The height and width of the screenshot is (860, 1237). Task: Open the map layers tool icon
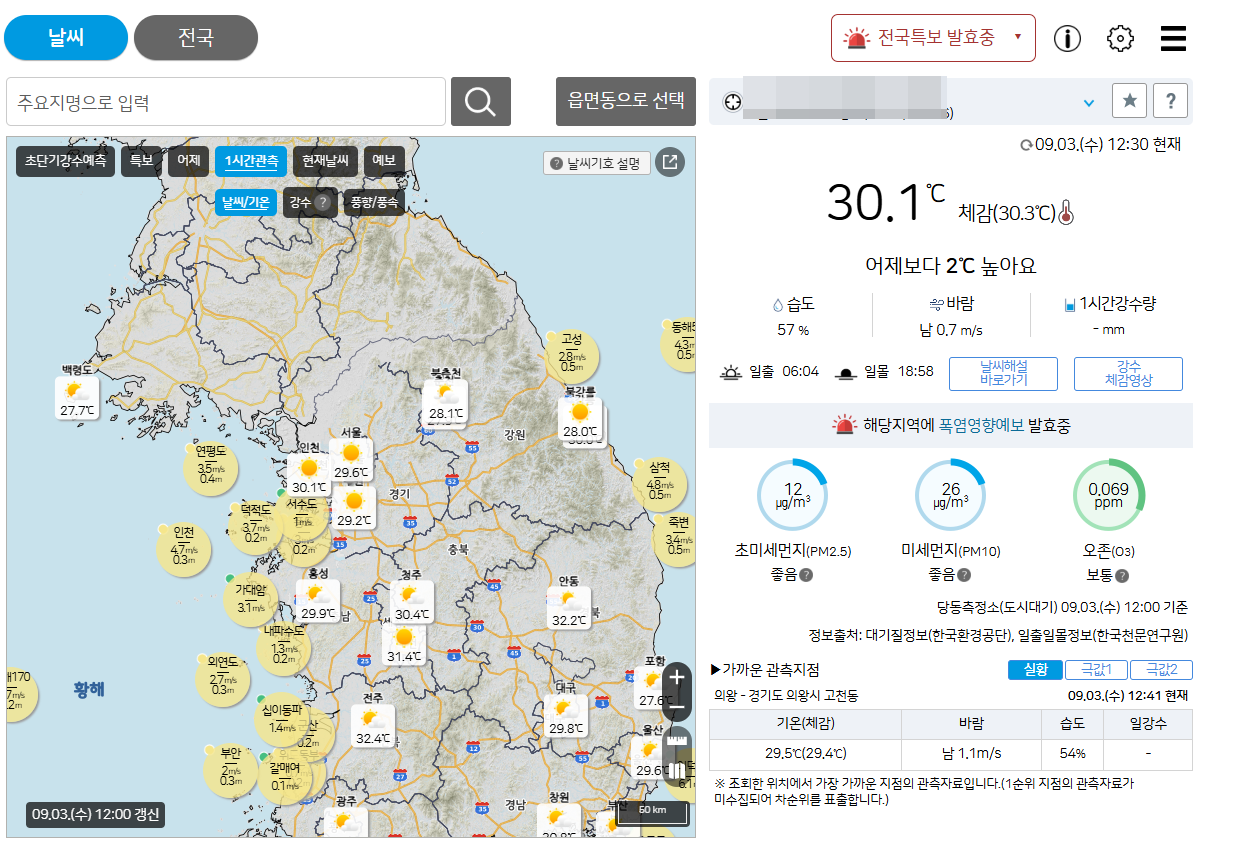pyautogui.click(x=677, y=771)
